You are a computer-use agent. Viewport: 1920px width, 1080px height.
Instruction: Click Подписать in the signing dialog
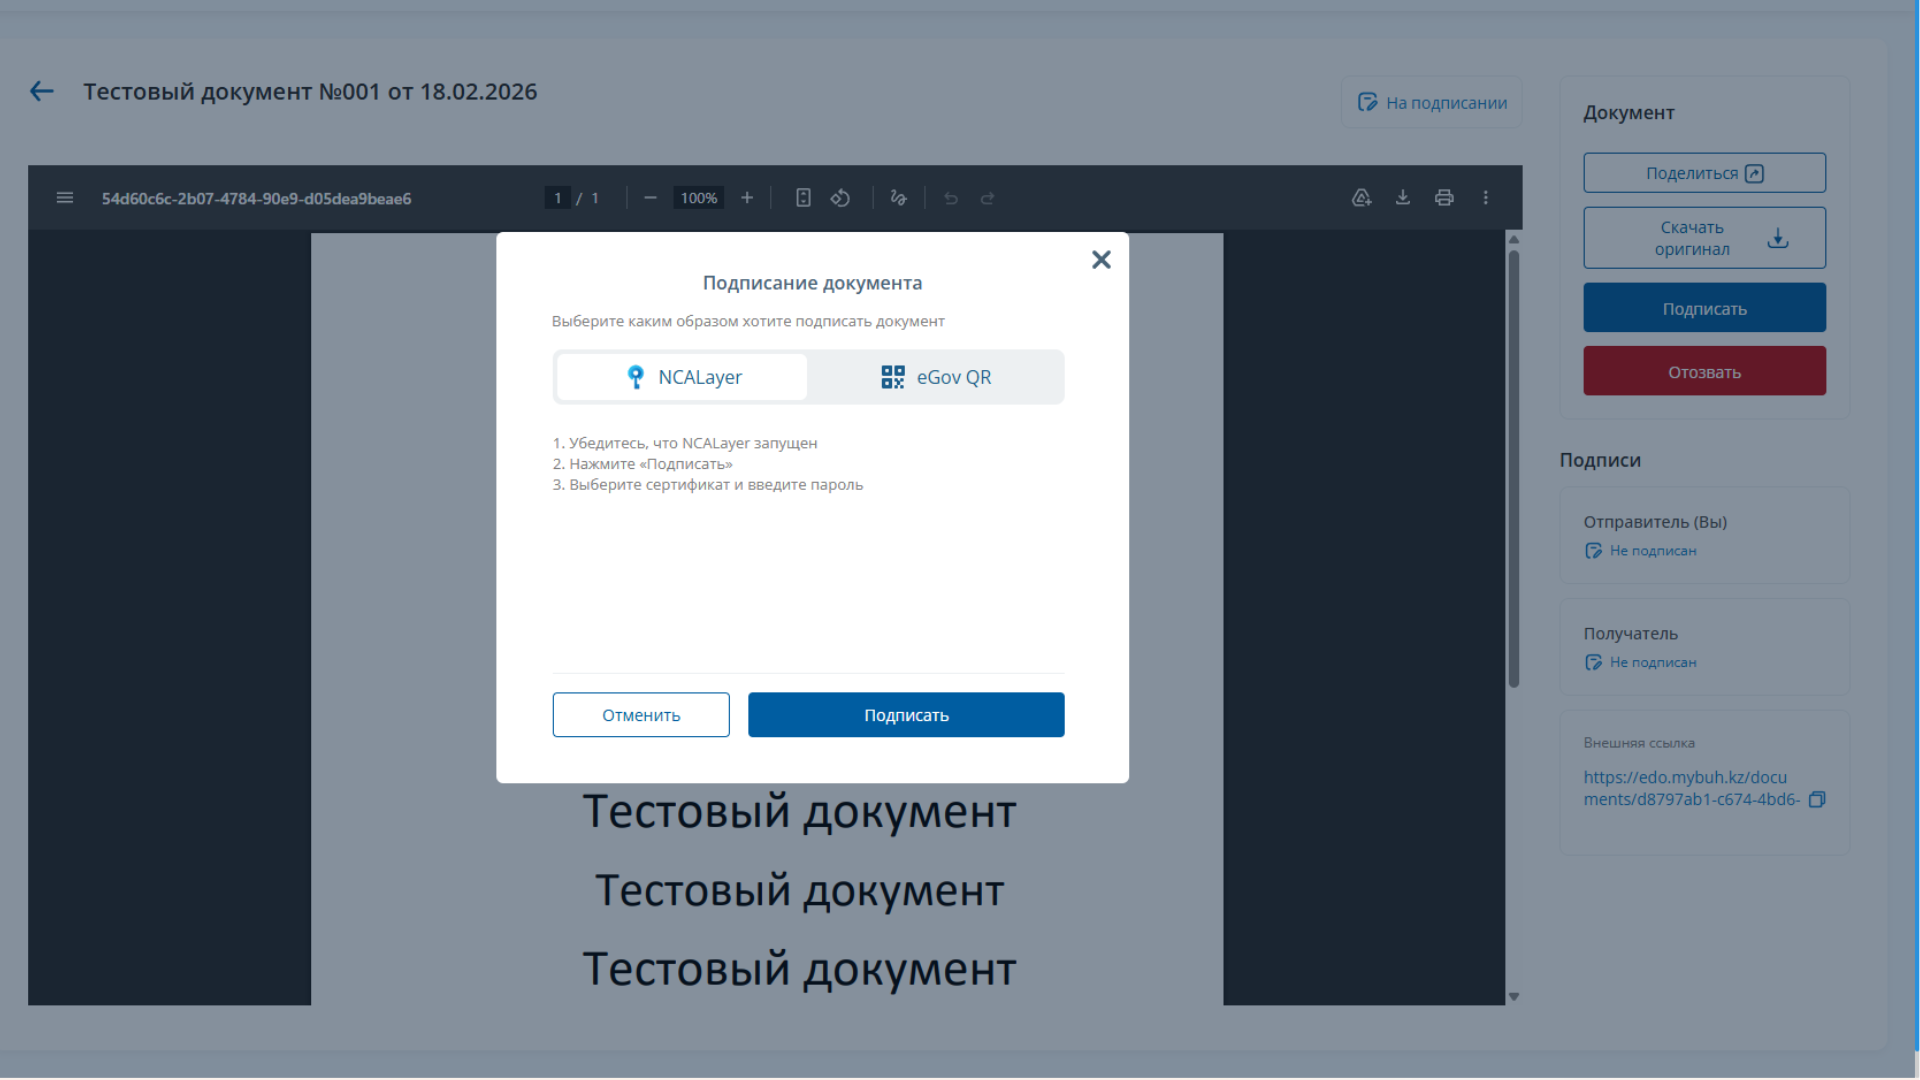tap(906, 714)
